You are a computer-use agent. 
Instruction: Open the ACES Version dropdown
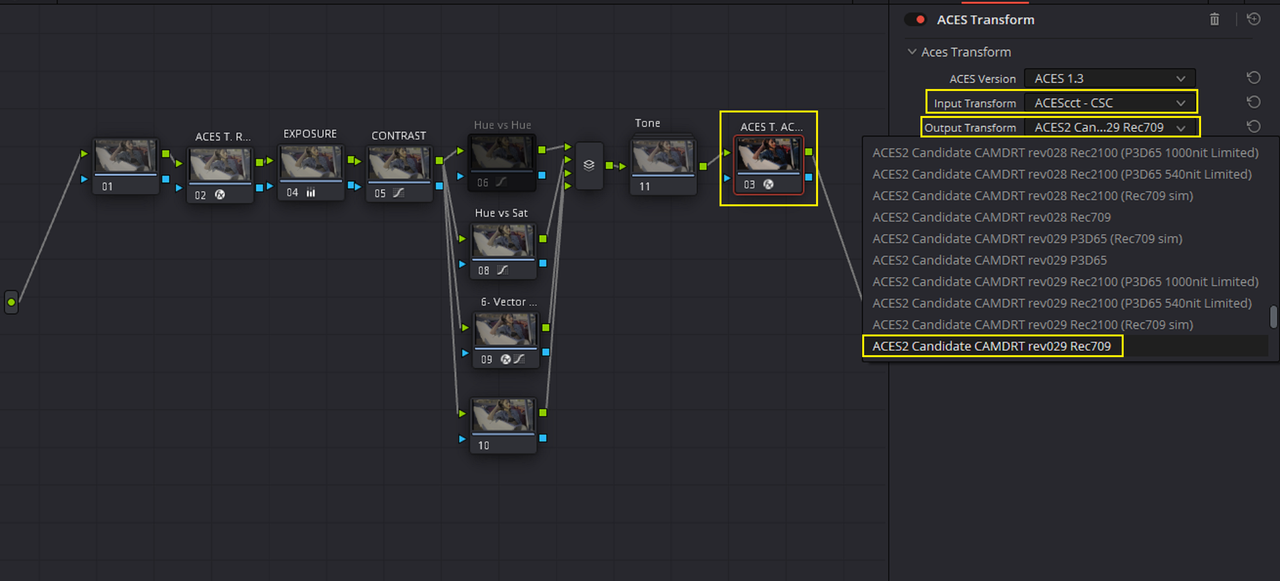1110,78
